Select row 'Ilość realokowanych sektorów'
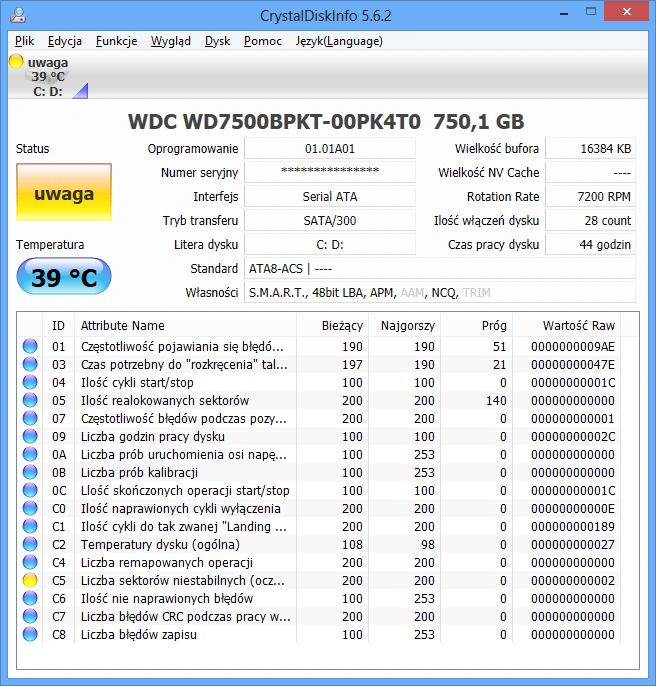656x686 pixels. (x=319, y=400)
